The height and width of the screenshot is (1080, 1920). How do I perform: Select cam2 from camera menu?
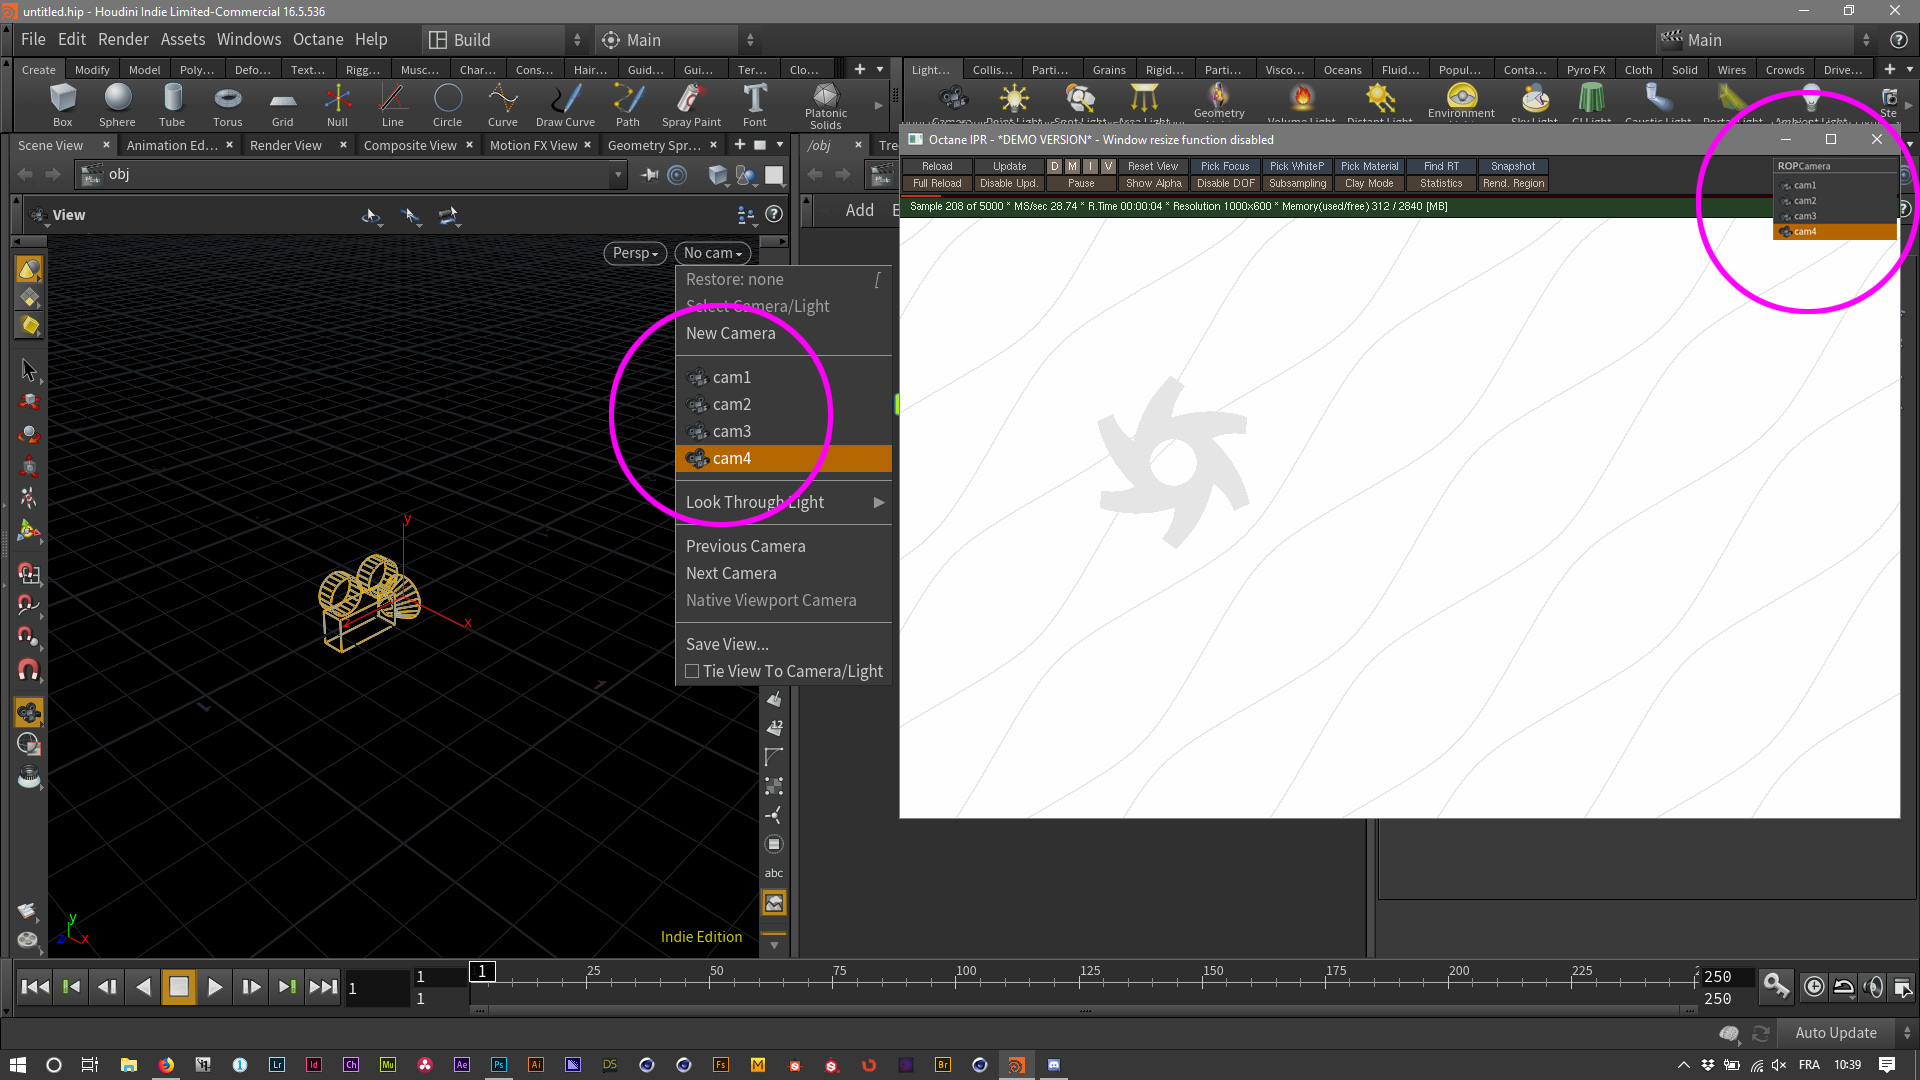(x=732, y=404)
